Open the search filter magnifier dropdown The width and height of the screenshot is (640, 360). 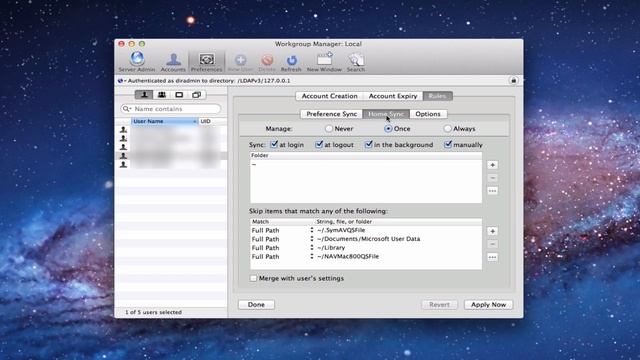127,109
